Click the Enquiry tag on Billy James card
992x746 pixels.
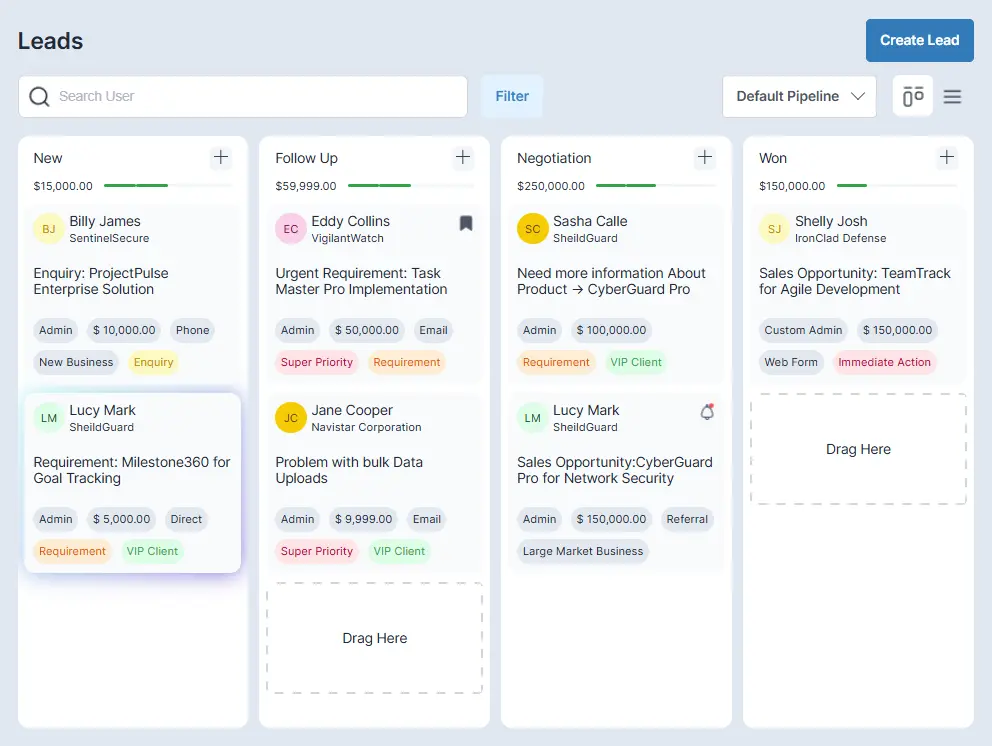point(153,362)
